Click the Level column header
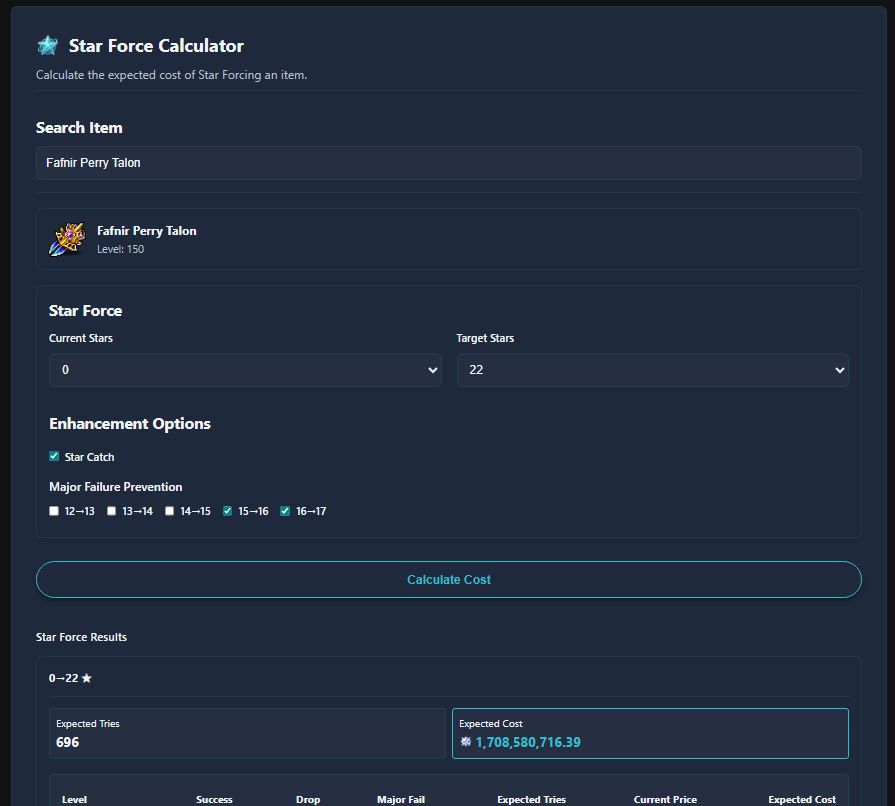Screen dimensions: 895x806 point(74,799)
